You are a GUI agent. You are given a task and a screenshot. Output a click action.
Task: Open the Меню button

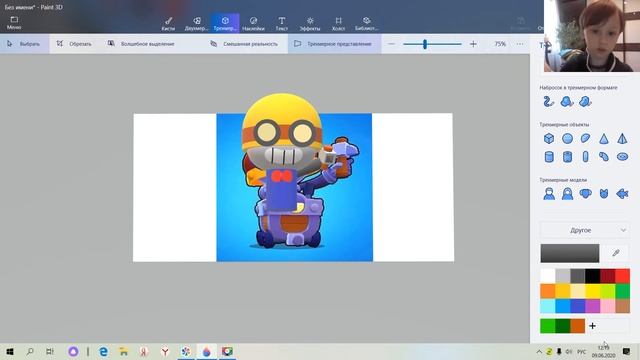(14, 23)
